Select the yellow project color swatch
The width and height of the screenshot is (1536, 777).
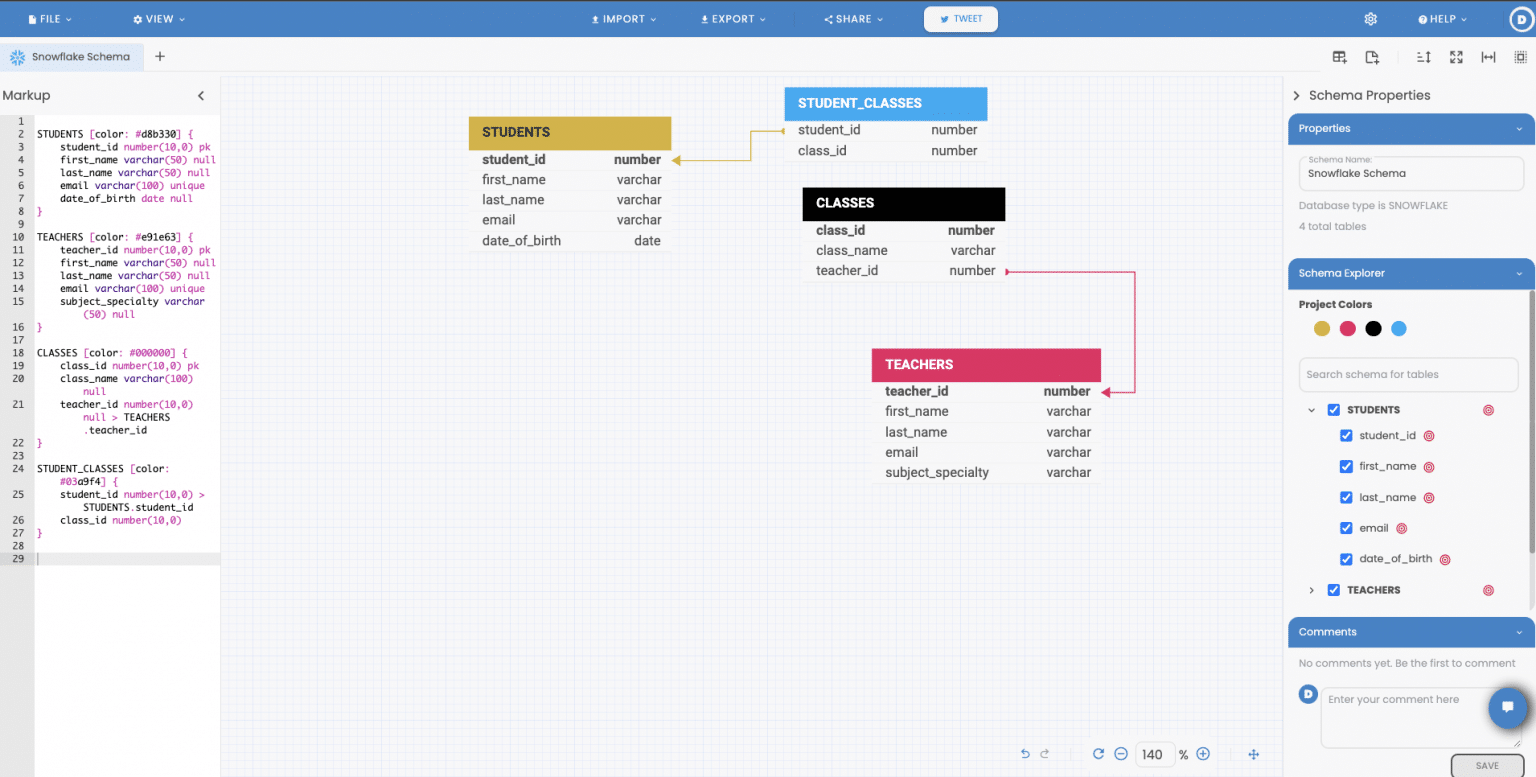[1322, 329]
